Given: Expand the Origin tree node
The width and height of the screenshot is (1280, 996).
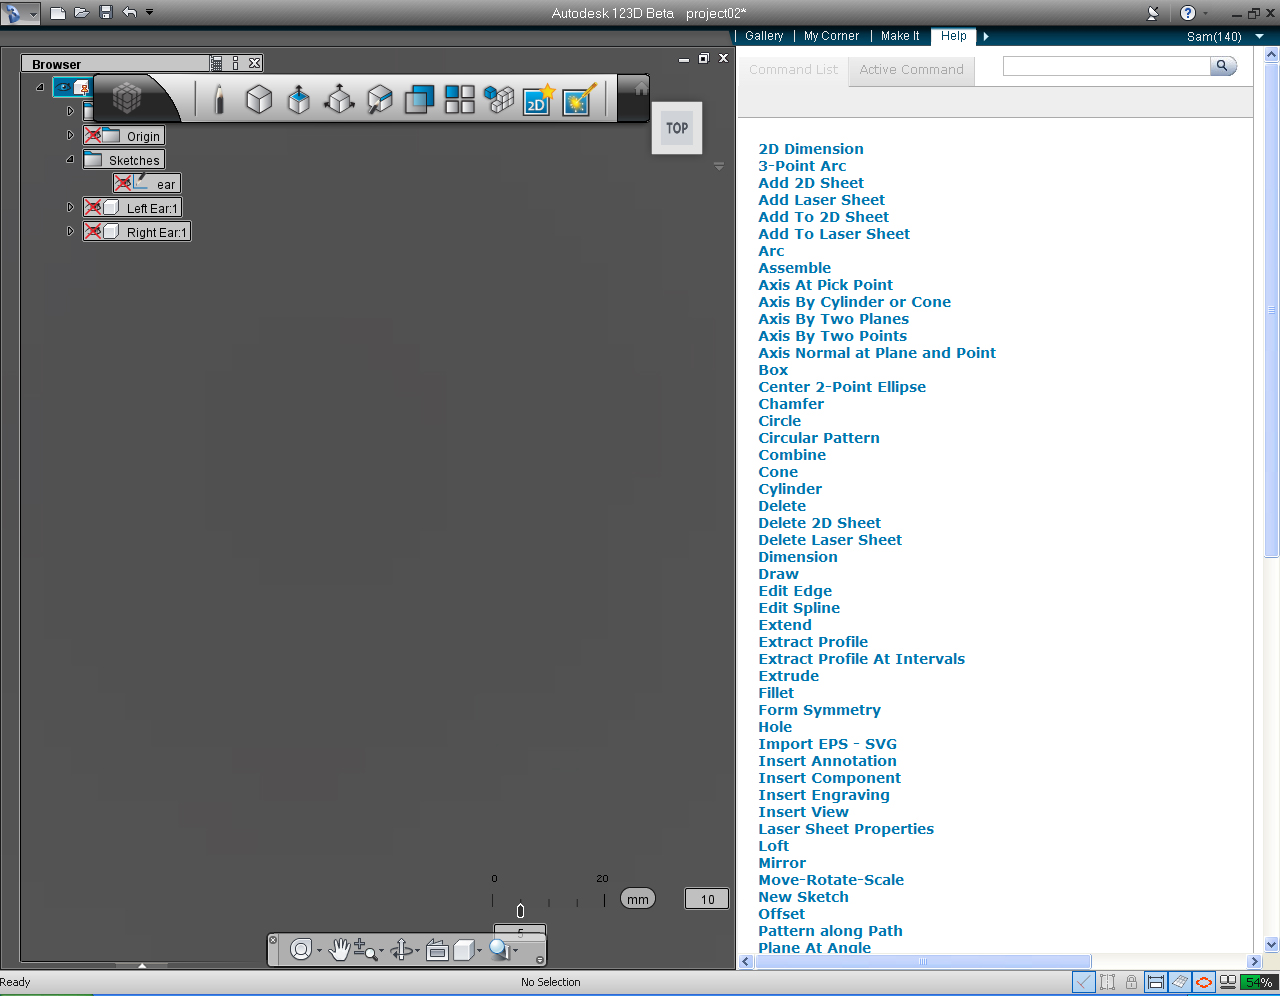Looking at the screenshot, I should pyautogui.click(x=70, y=135).
